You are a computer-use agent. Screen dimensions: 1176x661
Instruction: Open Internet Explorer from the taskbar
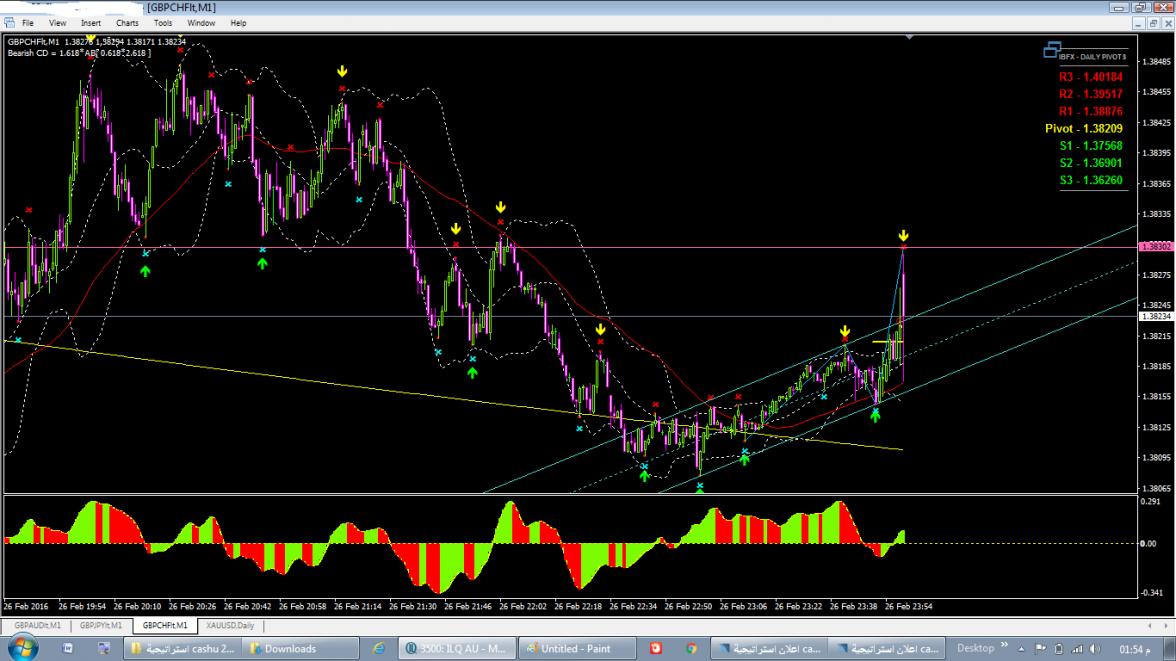click(379, 648)
